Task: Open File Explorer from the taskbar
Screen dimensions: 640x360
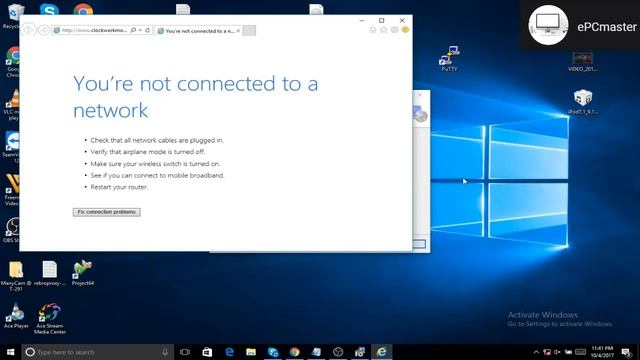Action: (251, 352)
